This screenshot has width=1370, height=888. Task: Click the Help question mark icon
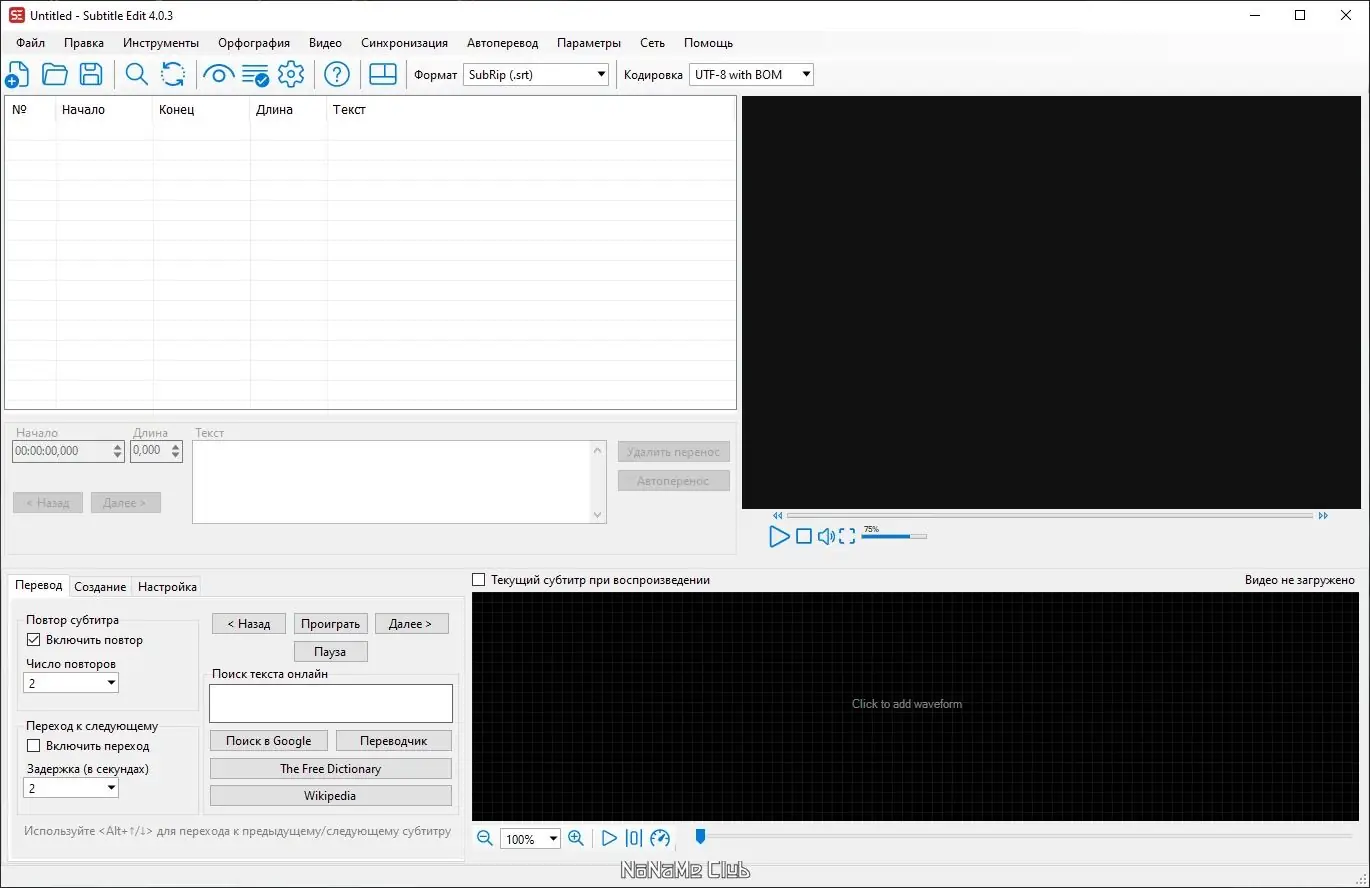337,74
